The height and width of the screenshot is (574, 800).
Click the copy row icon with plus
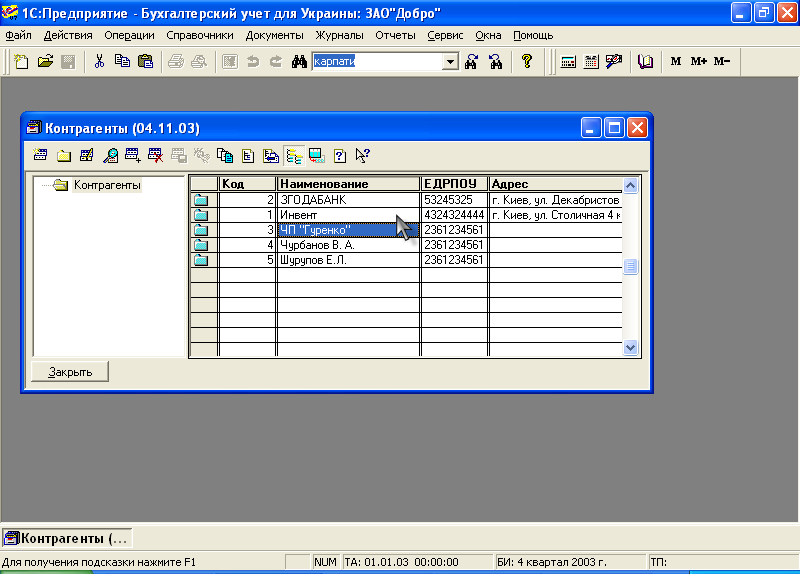[x=133, y=156]
